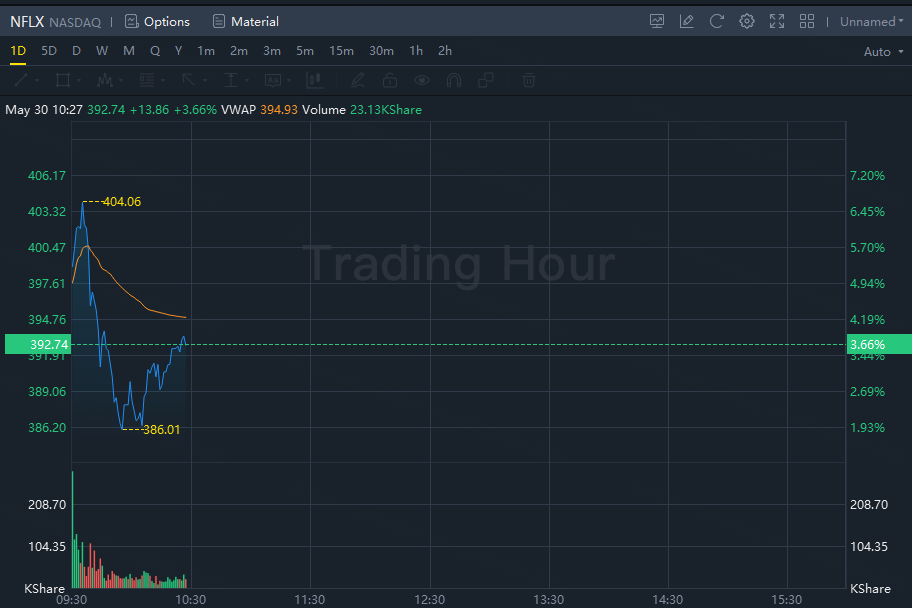Screen dimensions: 912x608
Task: Expand the wave pattern tool dropdown arrow
Action: coord(121,81)
